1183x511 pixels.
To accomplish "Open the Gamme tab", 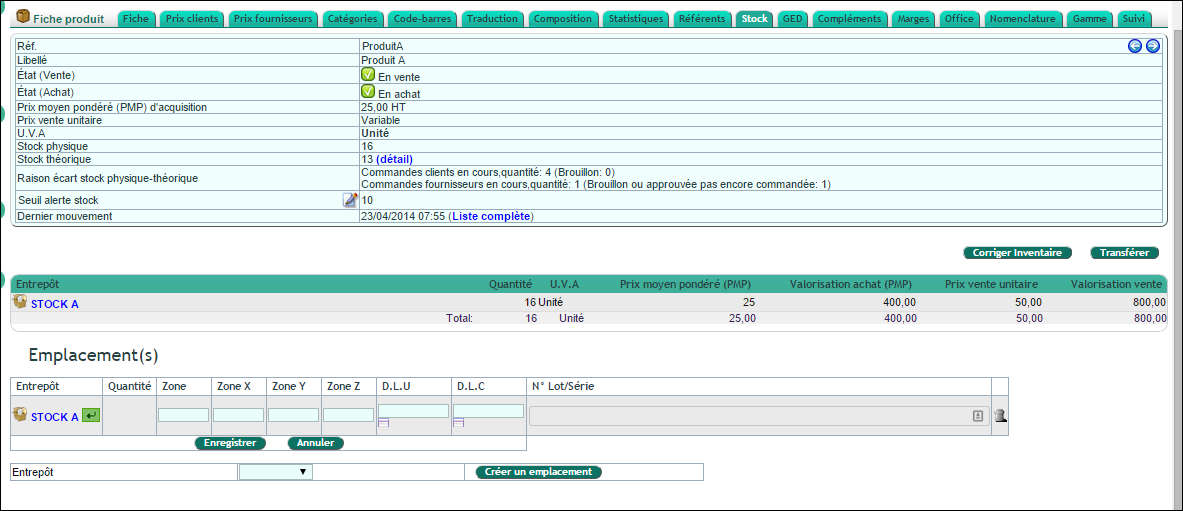I will [x=1091, y=18].
